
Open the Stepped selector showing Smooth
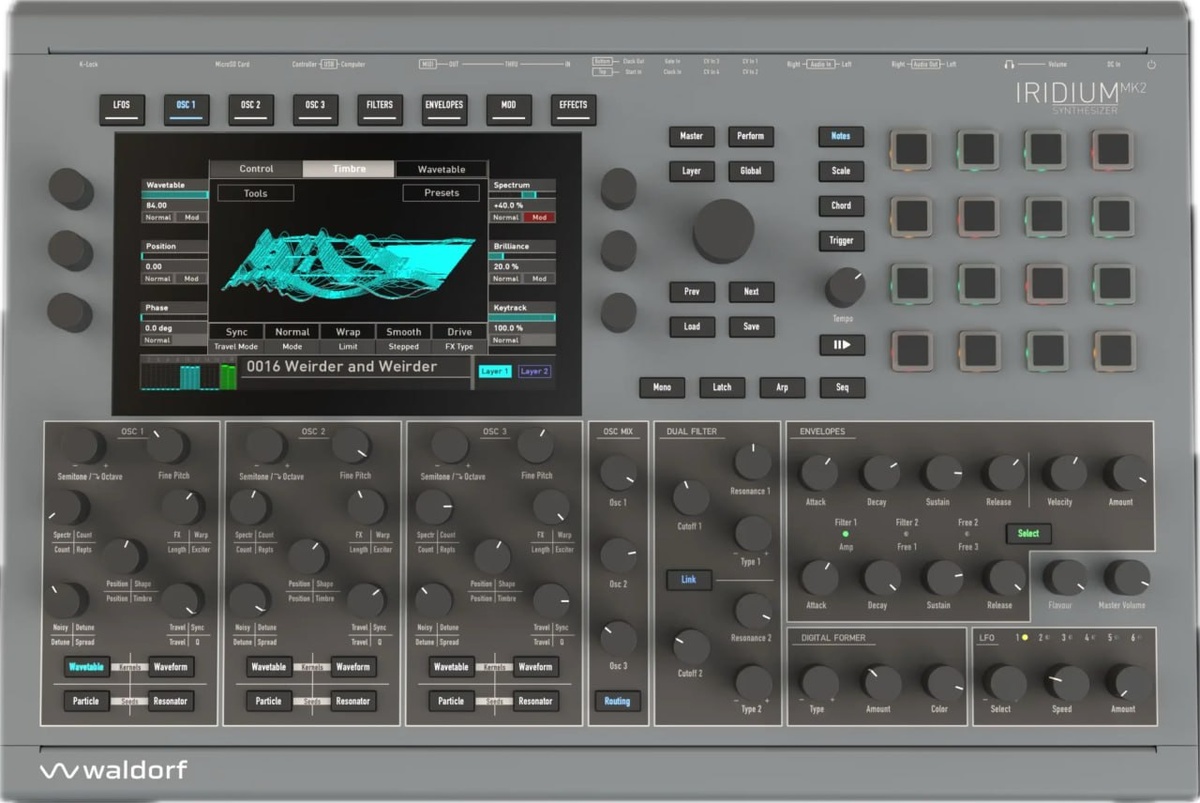coord(404,338)
